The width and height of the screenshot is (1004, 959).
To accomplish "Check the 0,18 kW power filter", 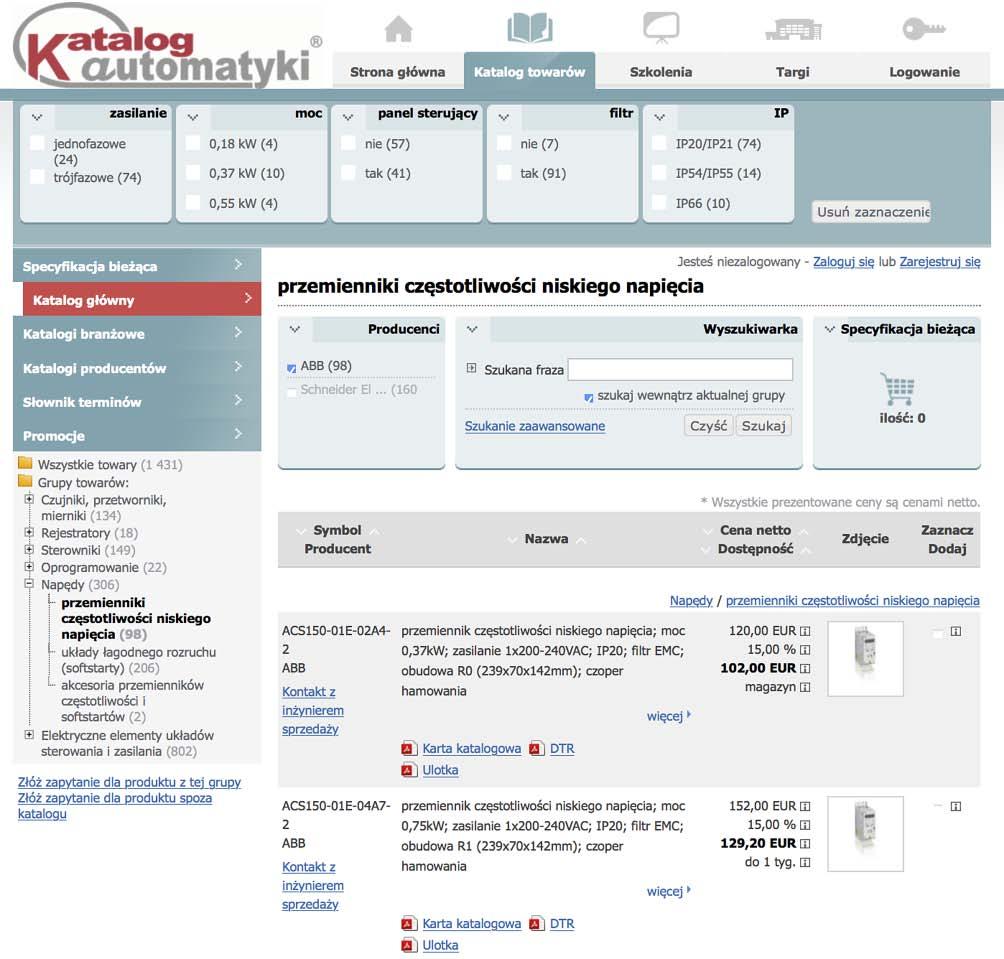I will tap(193, 143).
